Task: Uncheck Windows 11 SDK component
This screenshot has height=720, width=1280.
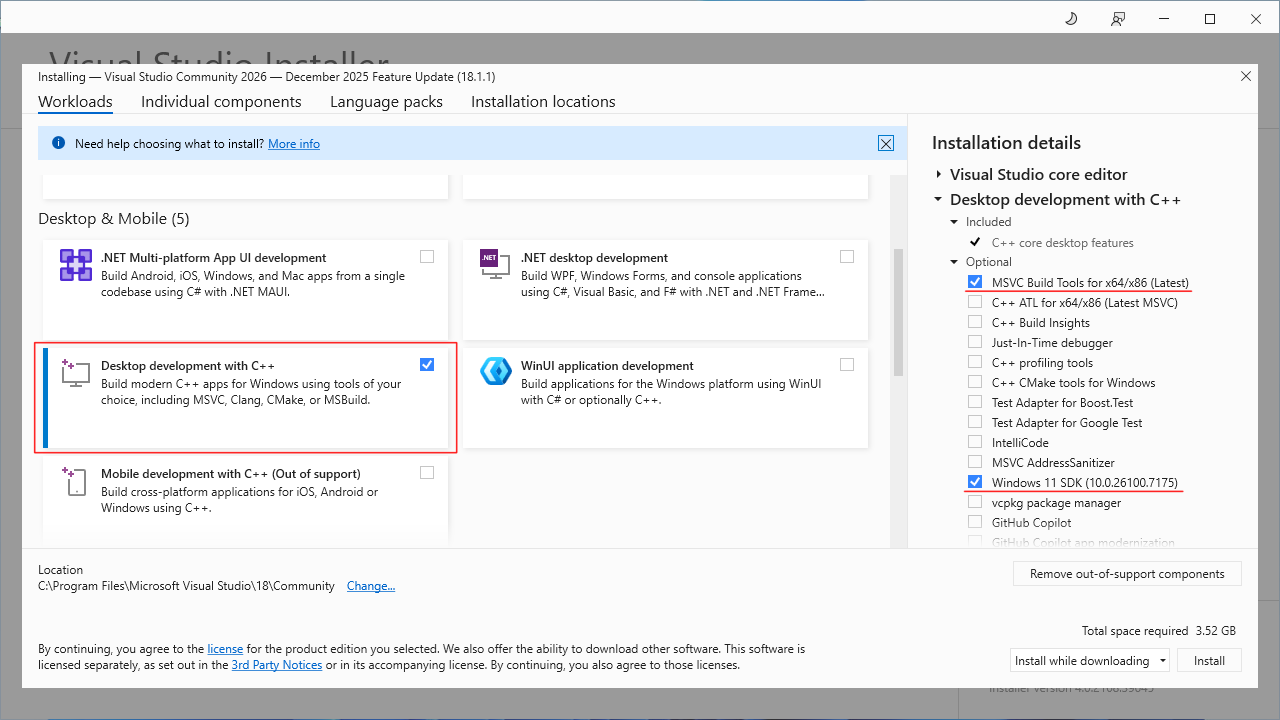Action: coord(975,482)
